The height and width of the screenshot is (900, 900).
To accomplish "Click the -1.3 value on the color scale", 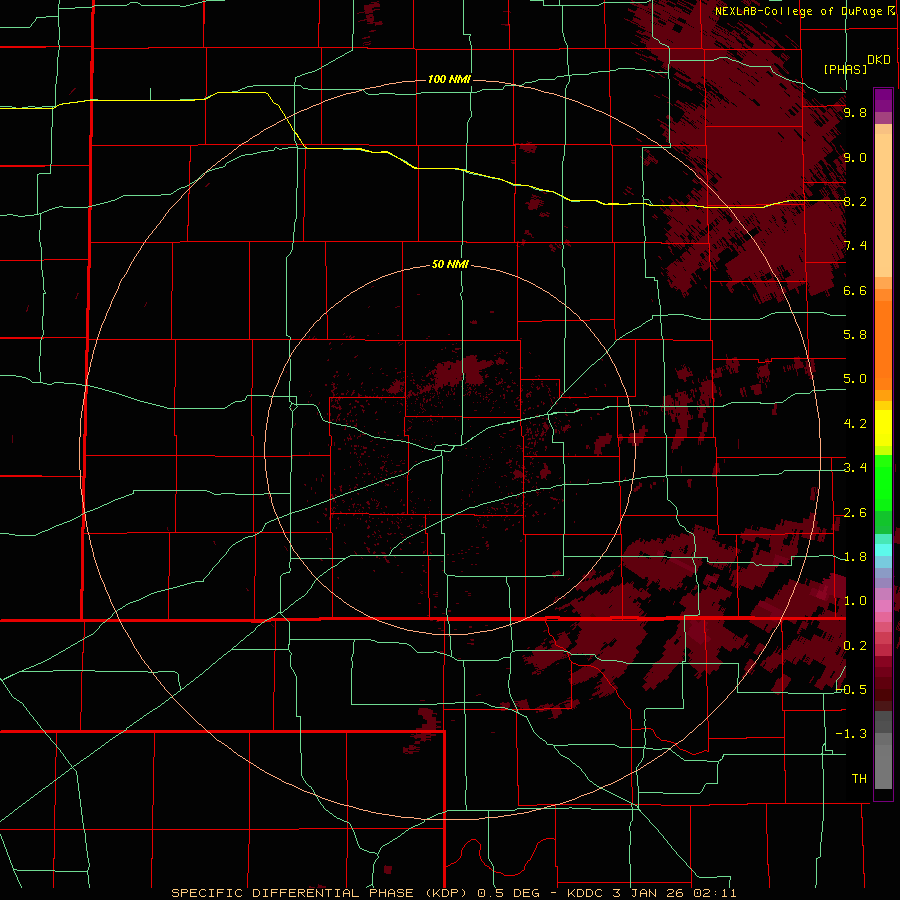I will coord(852,734).
